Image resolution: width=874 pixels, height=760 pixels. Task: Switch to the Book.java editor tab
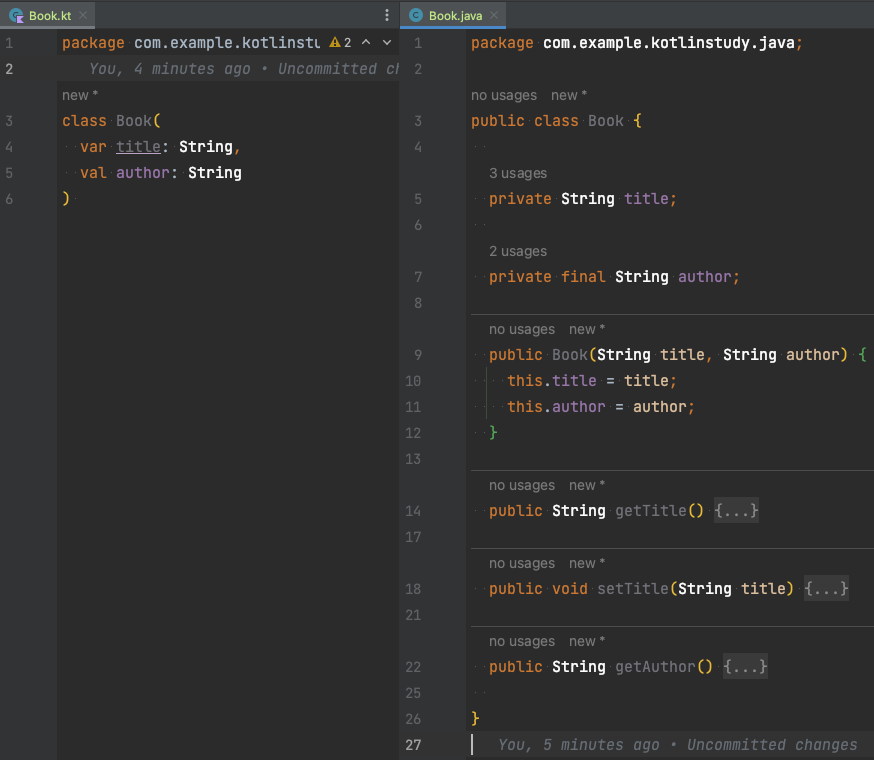coord(455,16)
